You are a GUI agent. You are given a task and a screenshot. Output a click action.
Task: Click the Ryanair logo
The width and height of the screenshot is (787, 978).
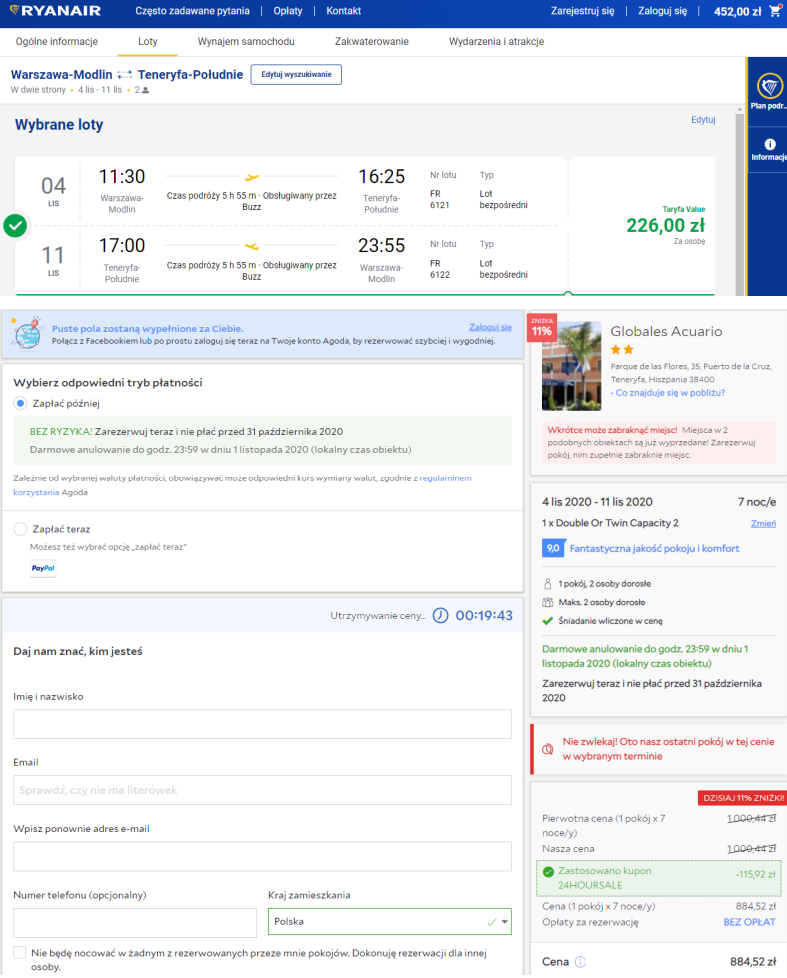click(56, 11)
